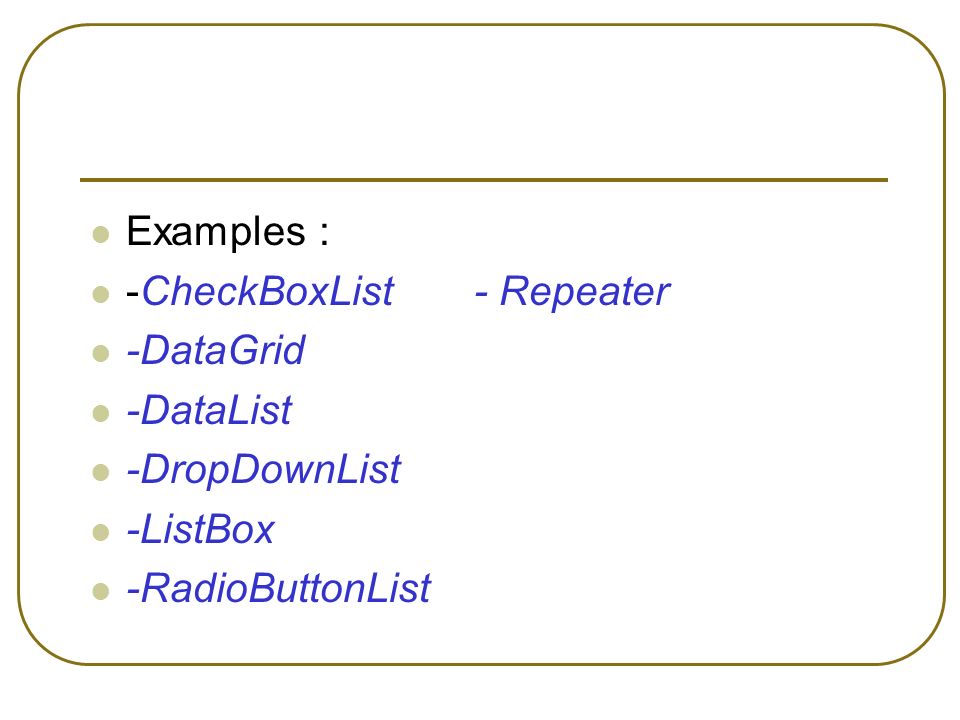Click the bullet beside Examples

click(x=100, y=234)
